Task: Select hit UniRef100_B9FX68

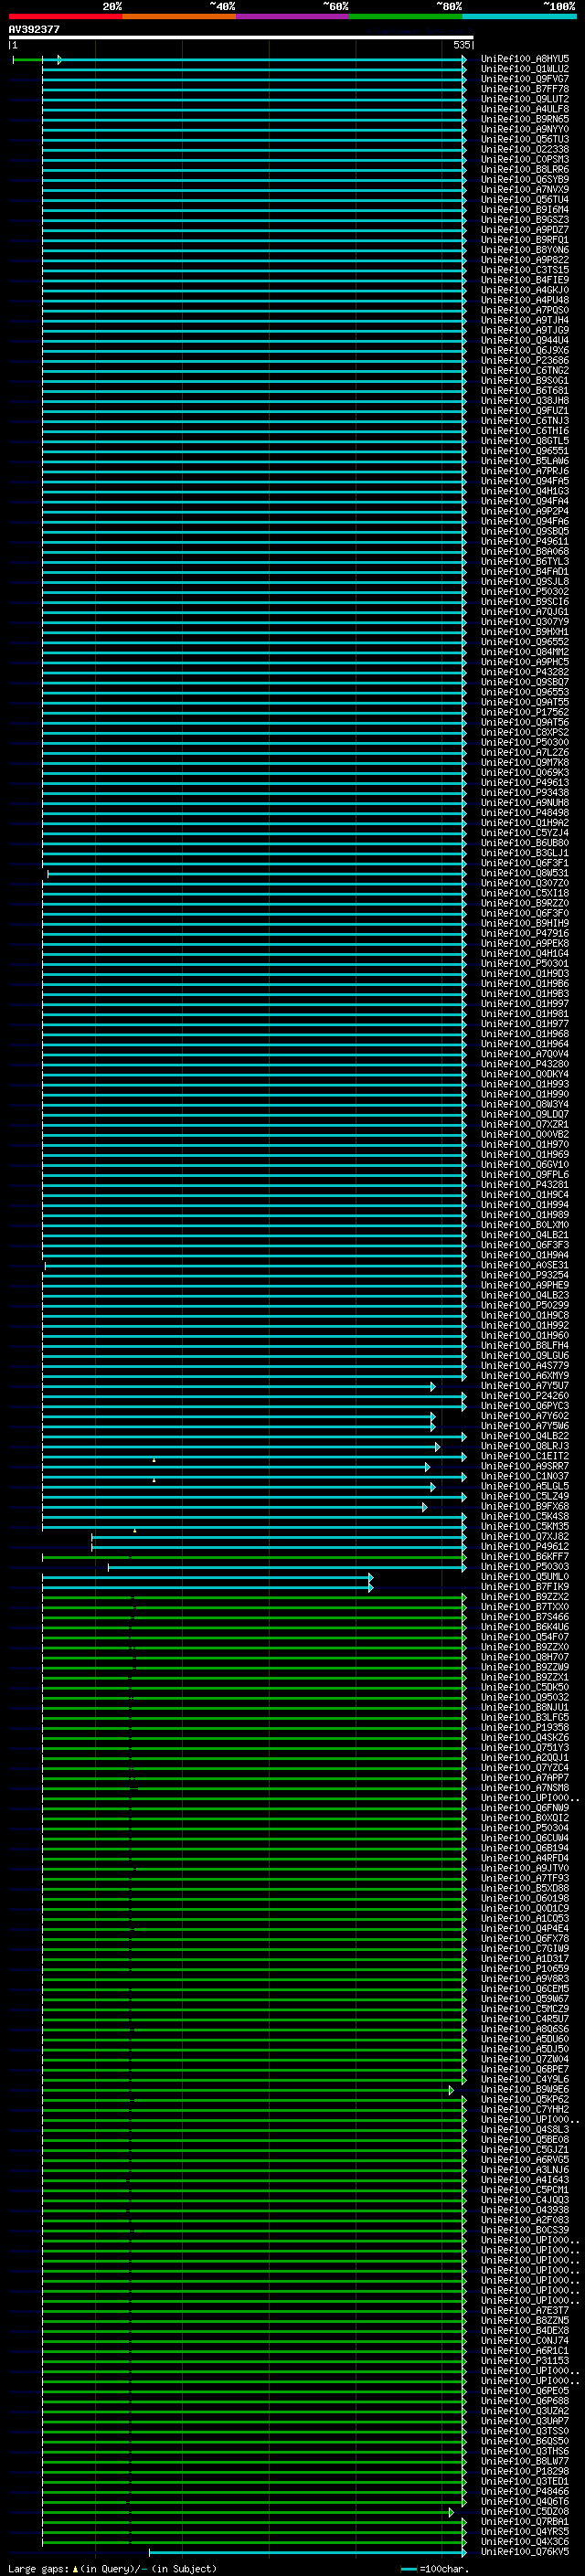Action: pos(525,1506)
